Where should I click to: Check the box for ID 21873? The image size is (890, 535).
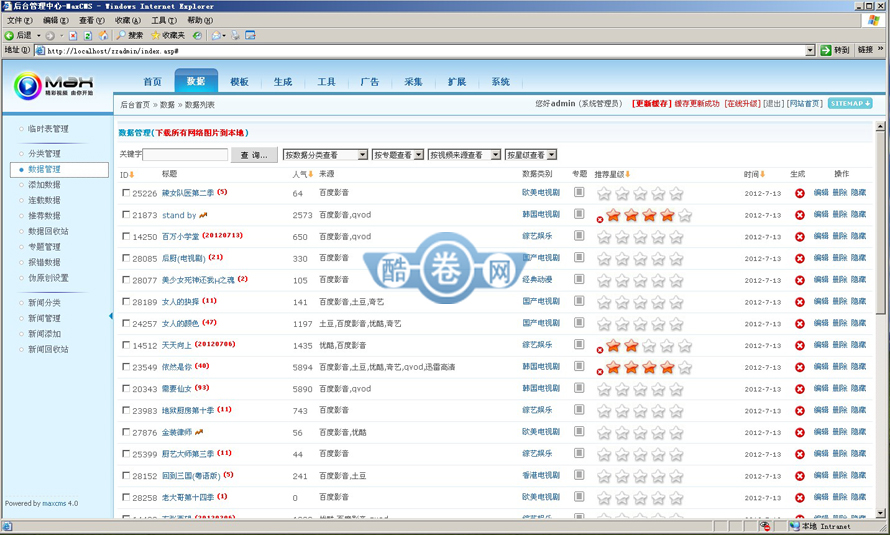coord(126,214)
